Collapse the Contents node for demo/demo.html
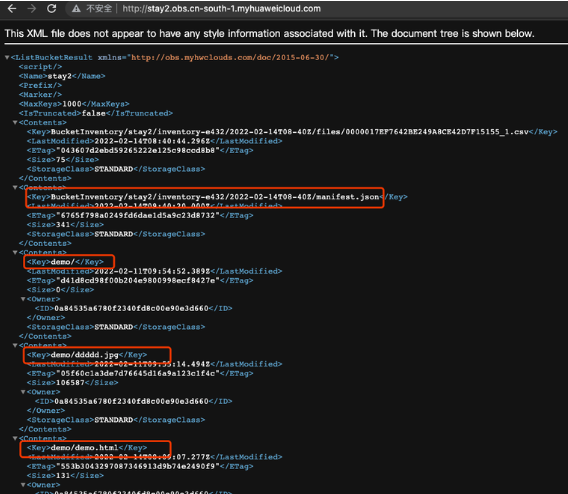This screenshot has height=494, width=568. click(15, 438)
